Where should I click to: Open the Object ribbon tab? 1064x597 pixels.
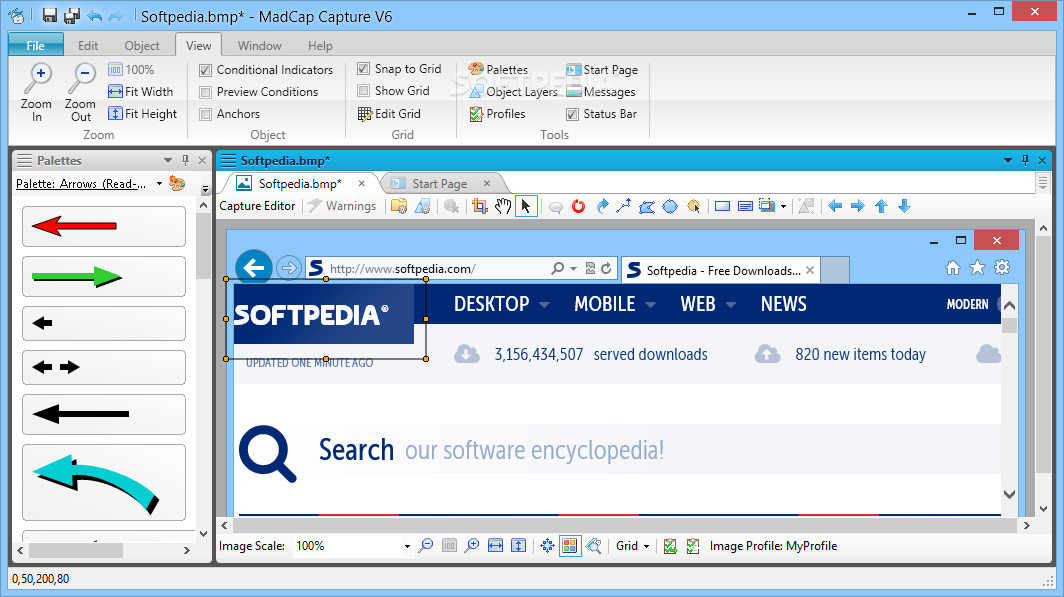tap(142, 45)
